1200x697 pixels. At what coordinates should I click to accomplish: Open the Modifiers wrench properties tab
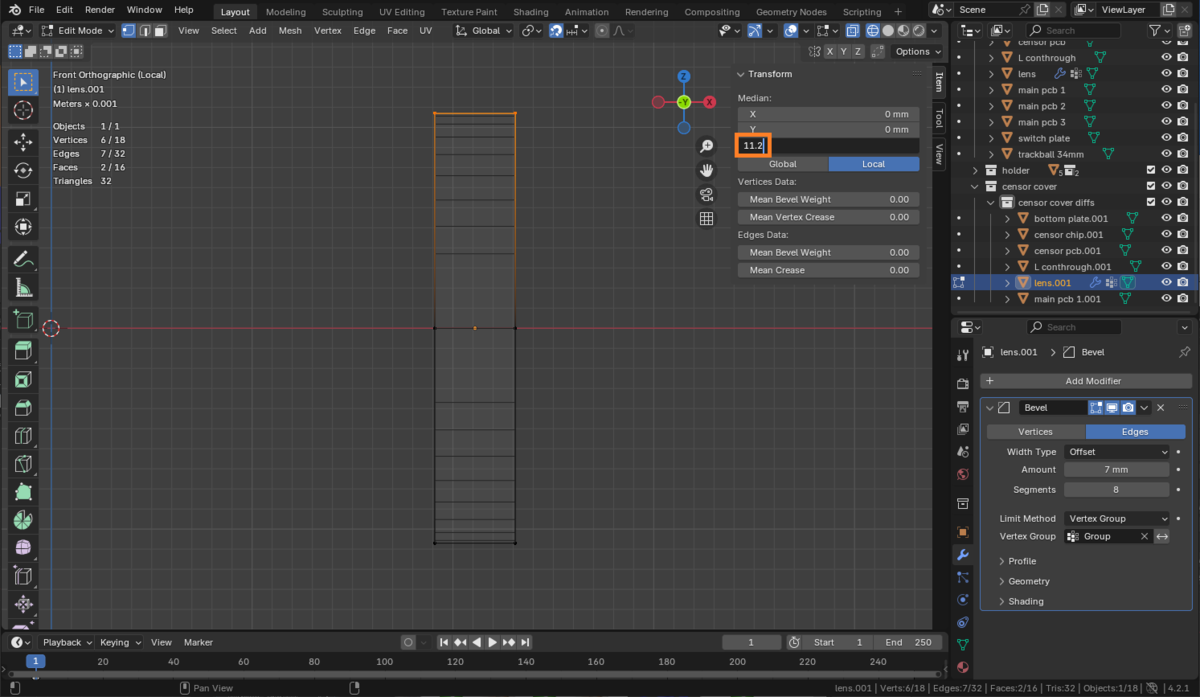click(x=962, y=555)
